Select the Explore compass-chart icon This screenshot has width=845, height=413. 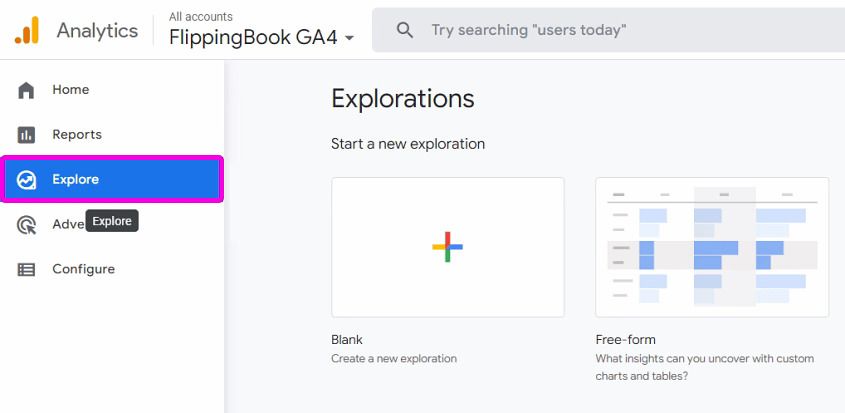(x=26, y=180)
